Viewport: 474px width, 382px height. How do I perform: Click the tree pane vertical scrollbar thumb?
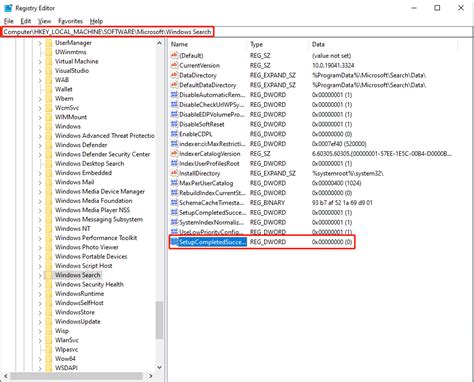point(159,320)
